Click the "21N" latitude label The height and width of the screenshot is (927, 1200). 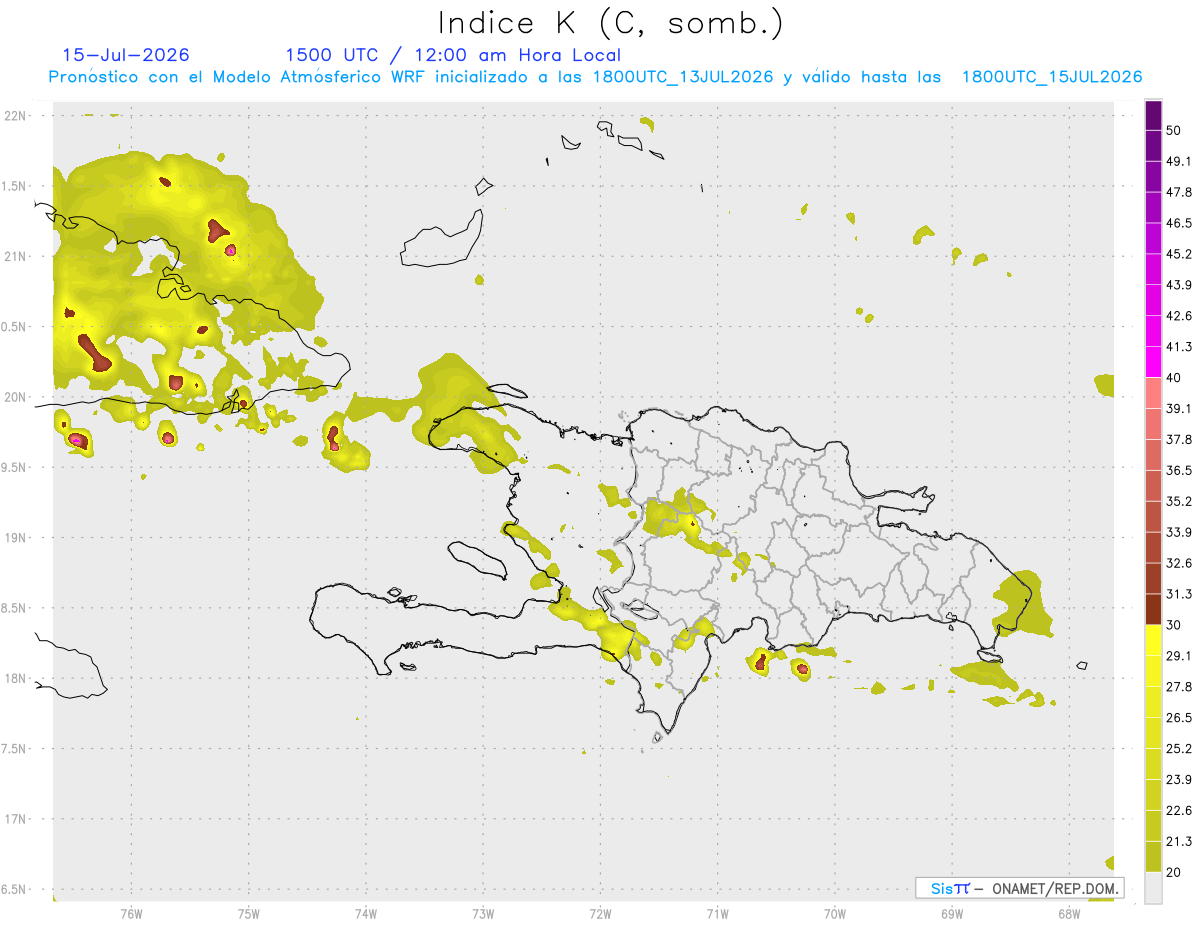(15, 256)
